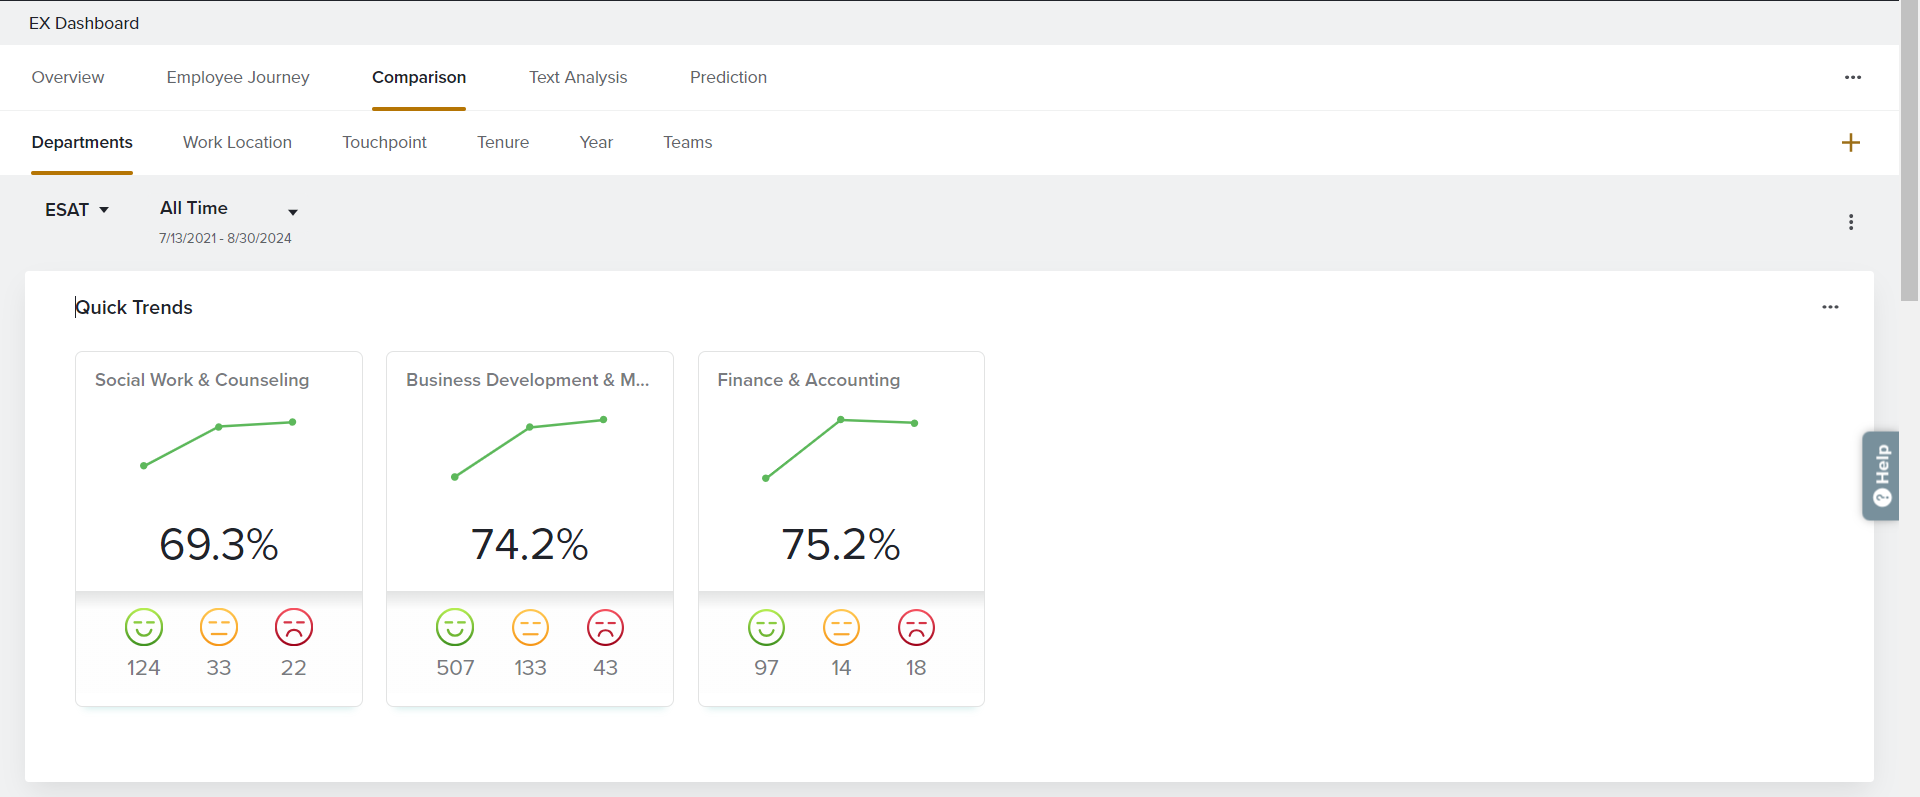Click neutral face in Business Development card
The image size is (1920, 797).
(530, 628)
